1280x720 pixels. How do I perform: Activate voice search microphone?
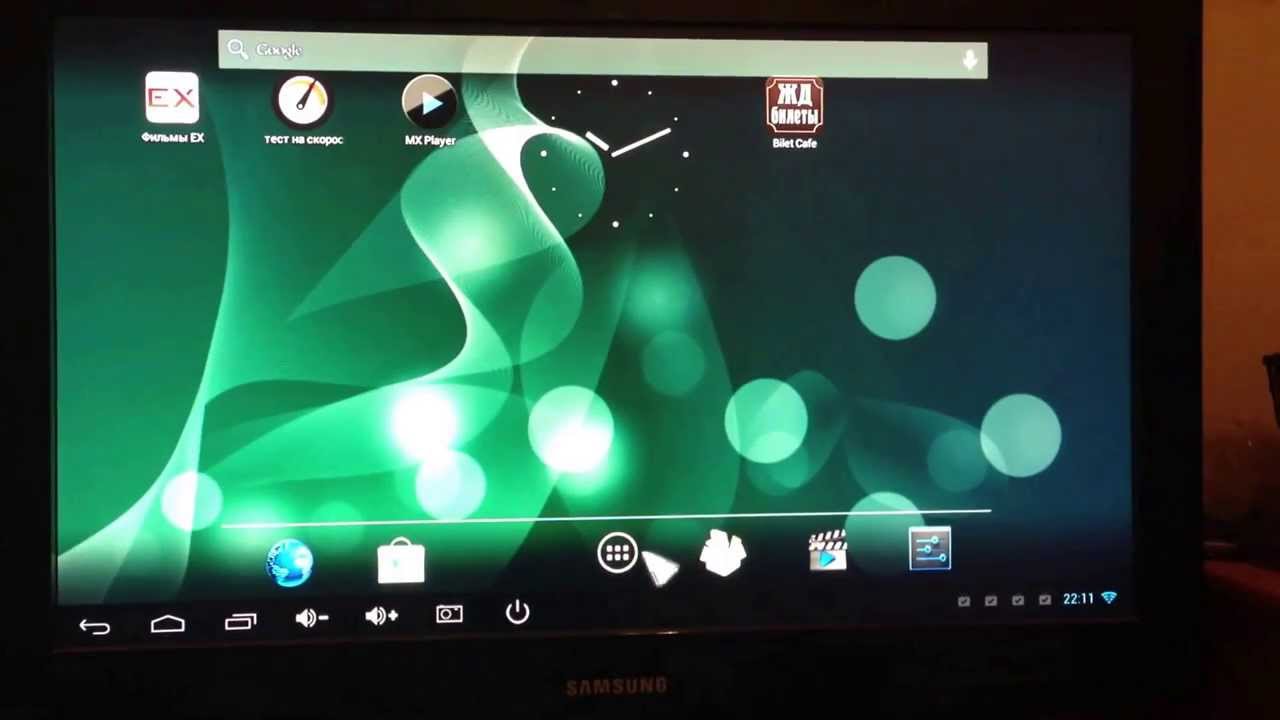[x=969, y=62]
